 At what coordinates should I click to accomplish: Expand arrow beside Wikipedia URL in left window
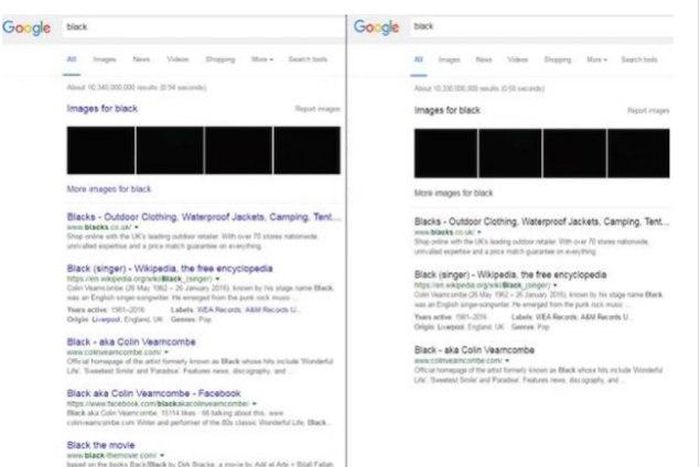coord(217,279)
